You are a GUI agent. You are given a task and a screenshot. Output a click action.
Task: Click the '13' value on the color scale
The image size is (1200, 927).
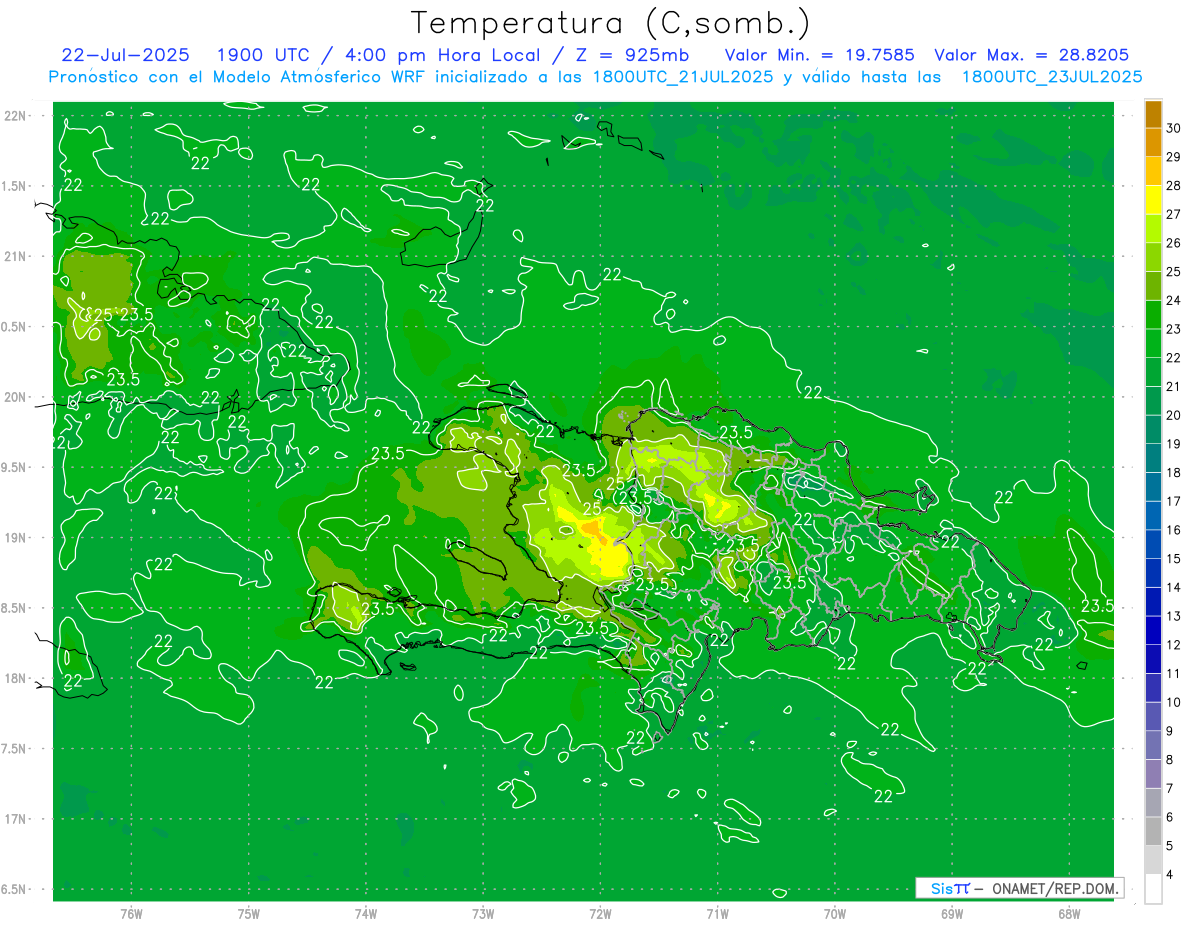[1174, 616]
